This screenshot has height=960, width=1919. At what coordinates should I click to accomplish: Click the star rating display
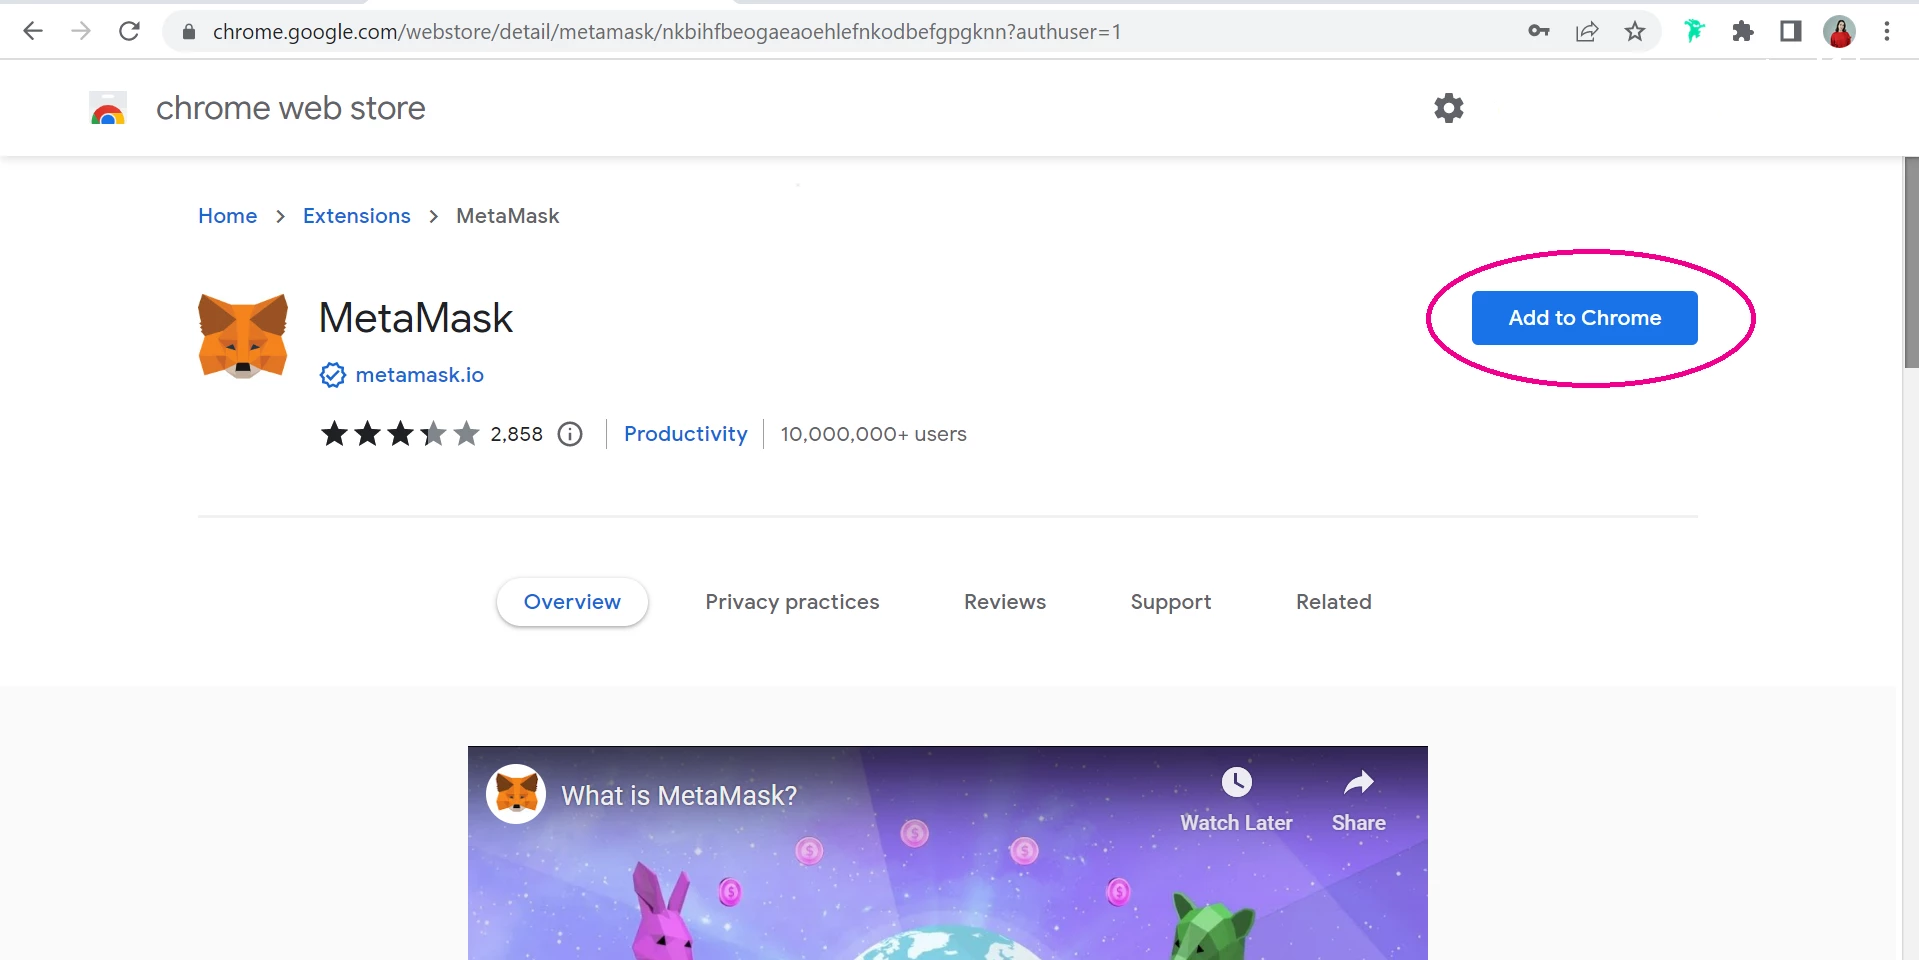click(400, 434)
